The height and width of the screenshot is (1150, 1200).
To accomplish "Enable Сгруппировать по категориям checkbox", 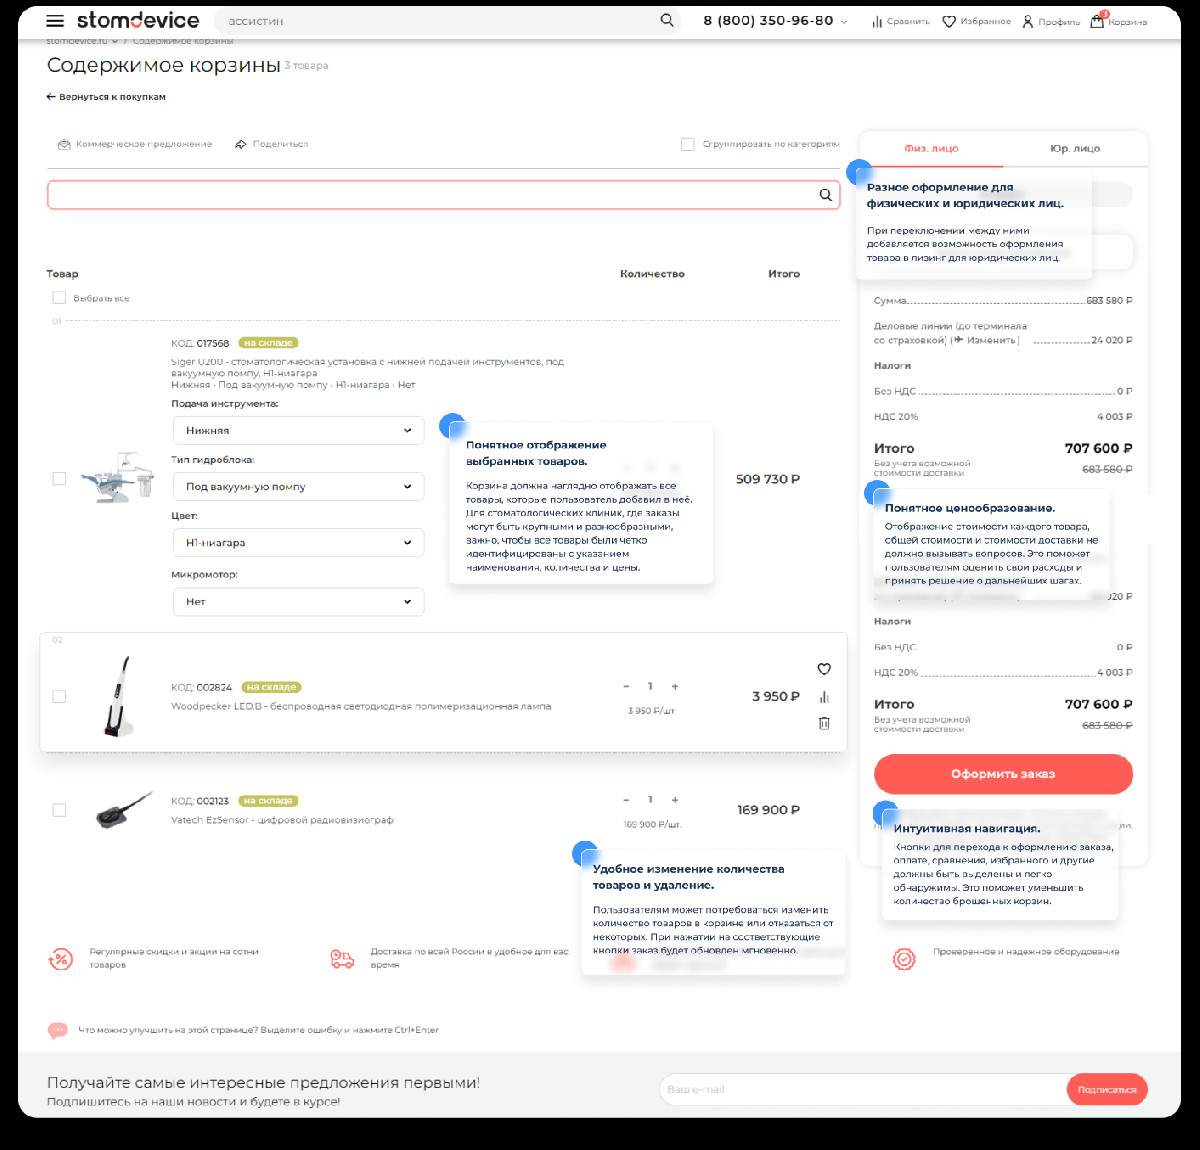I will pyautogui.click(x=688, y=144).
